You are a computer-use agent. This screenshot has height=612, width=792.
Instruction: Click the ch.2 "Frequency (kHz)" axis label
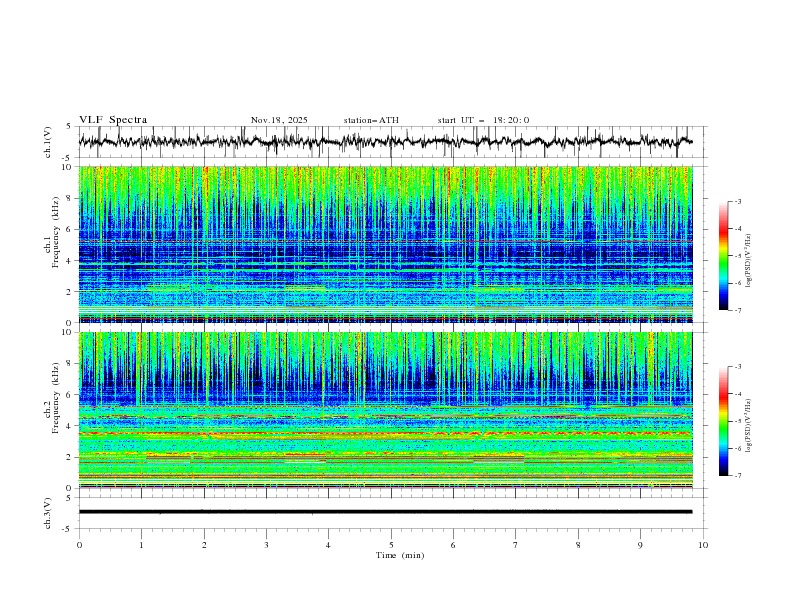[56, 398]
